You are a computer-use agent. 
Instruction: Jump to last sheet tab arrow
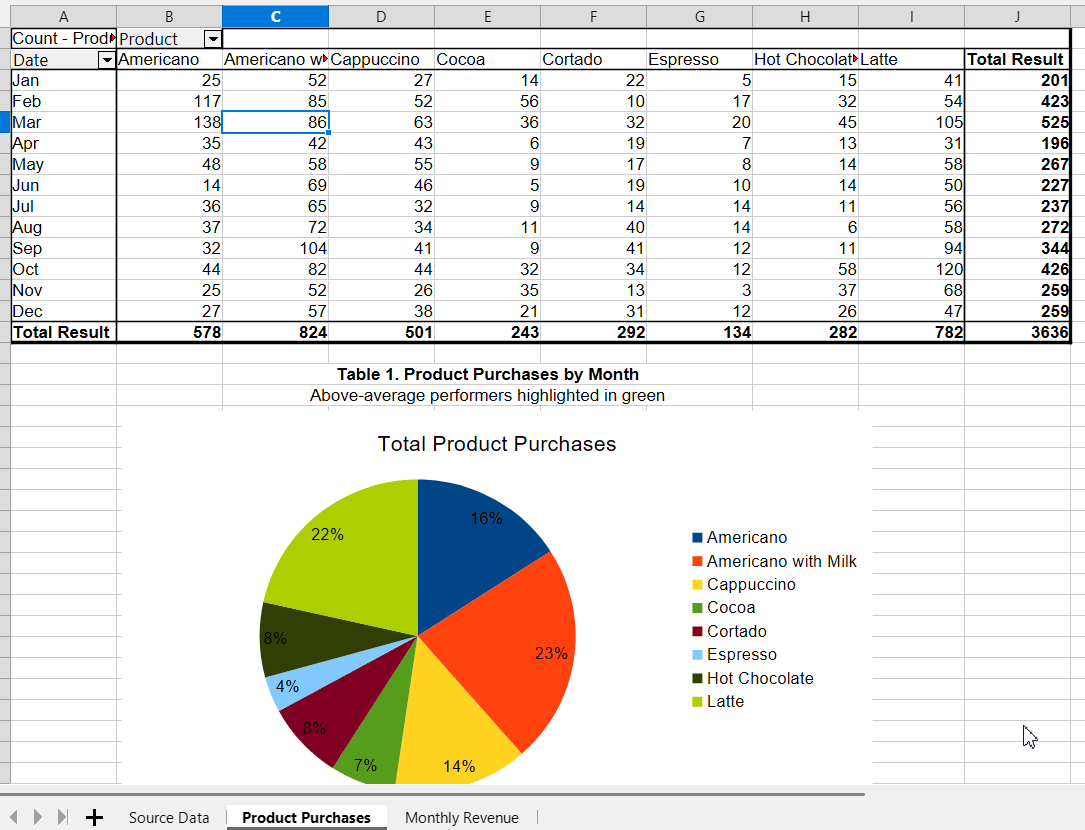click(x=63, y=818)
